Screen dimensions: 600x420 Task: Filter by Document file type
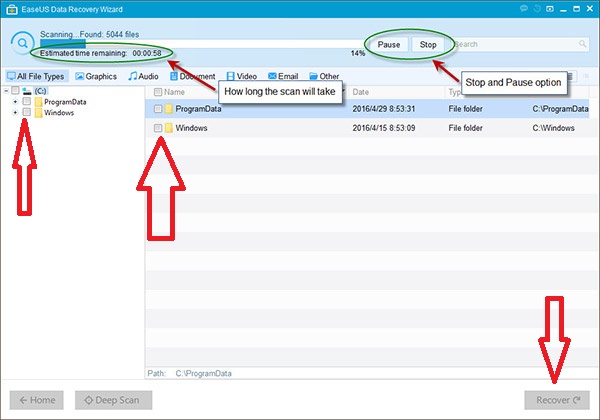pos(192,76)
